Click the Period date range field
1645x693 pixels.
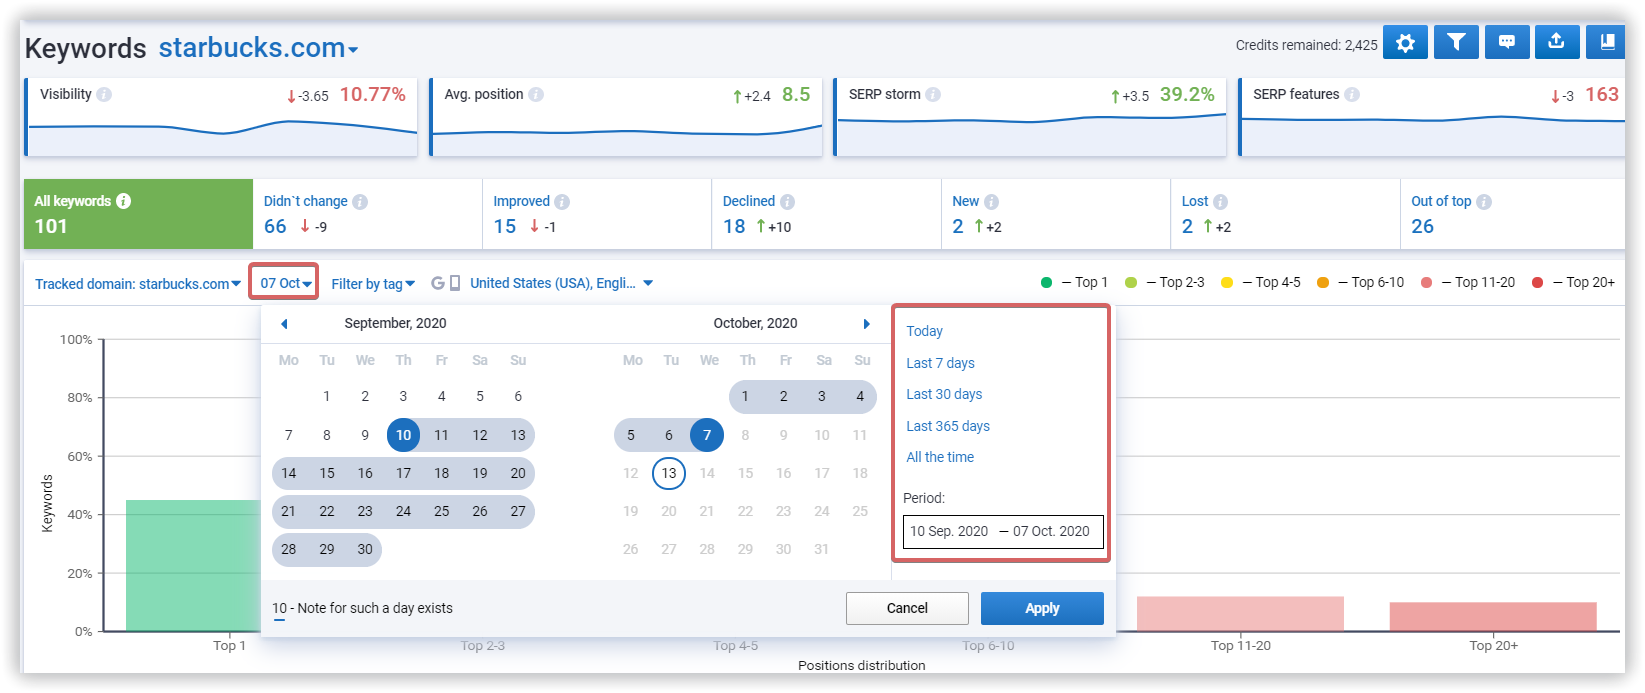1003,531
